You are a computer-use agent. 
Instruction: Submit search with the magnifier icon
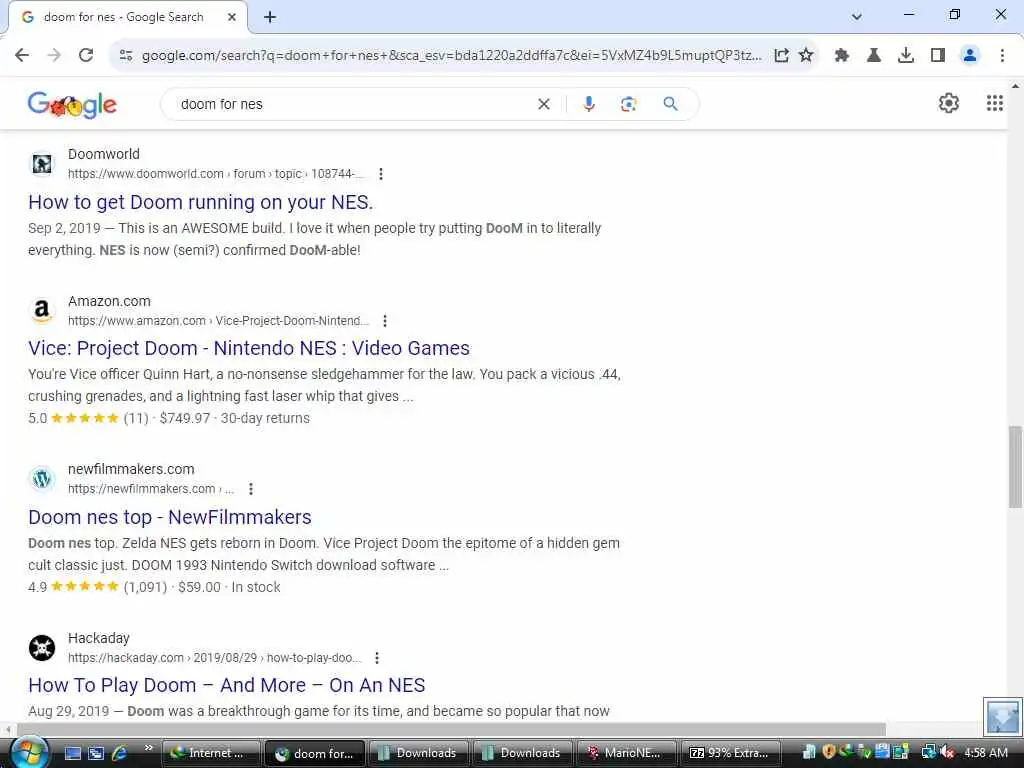tap(670, 104)
